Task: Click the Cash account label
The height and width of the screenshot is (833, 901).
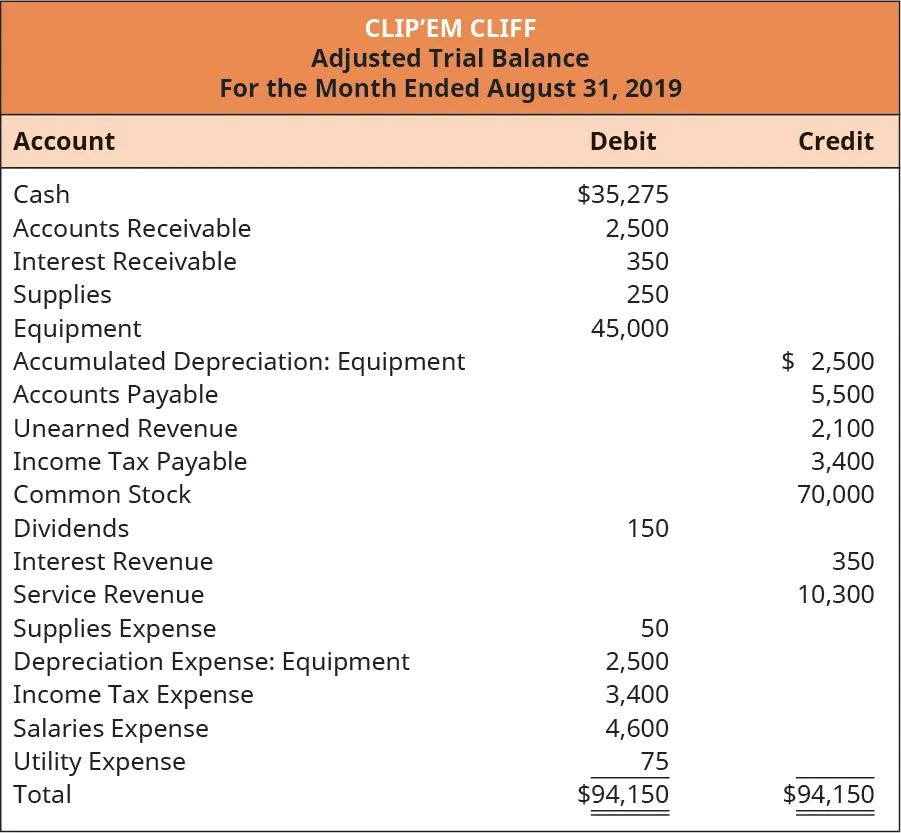Action: coord(41,195)
